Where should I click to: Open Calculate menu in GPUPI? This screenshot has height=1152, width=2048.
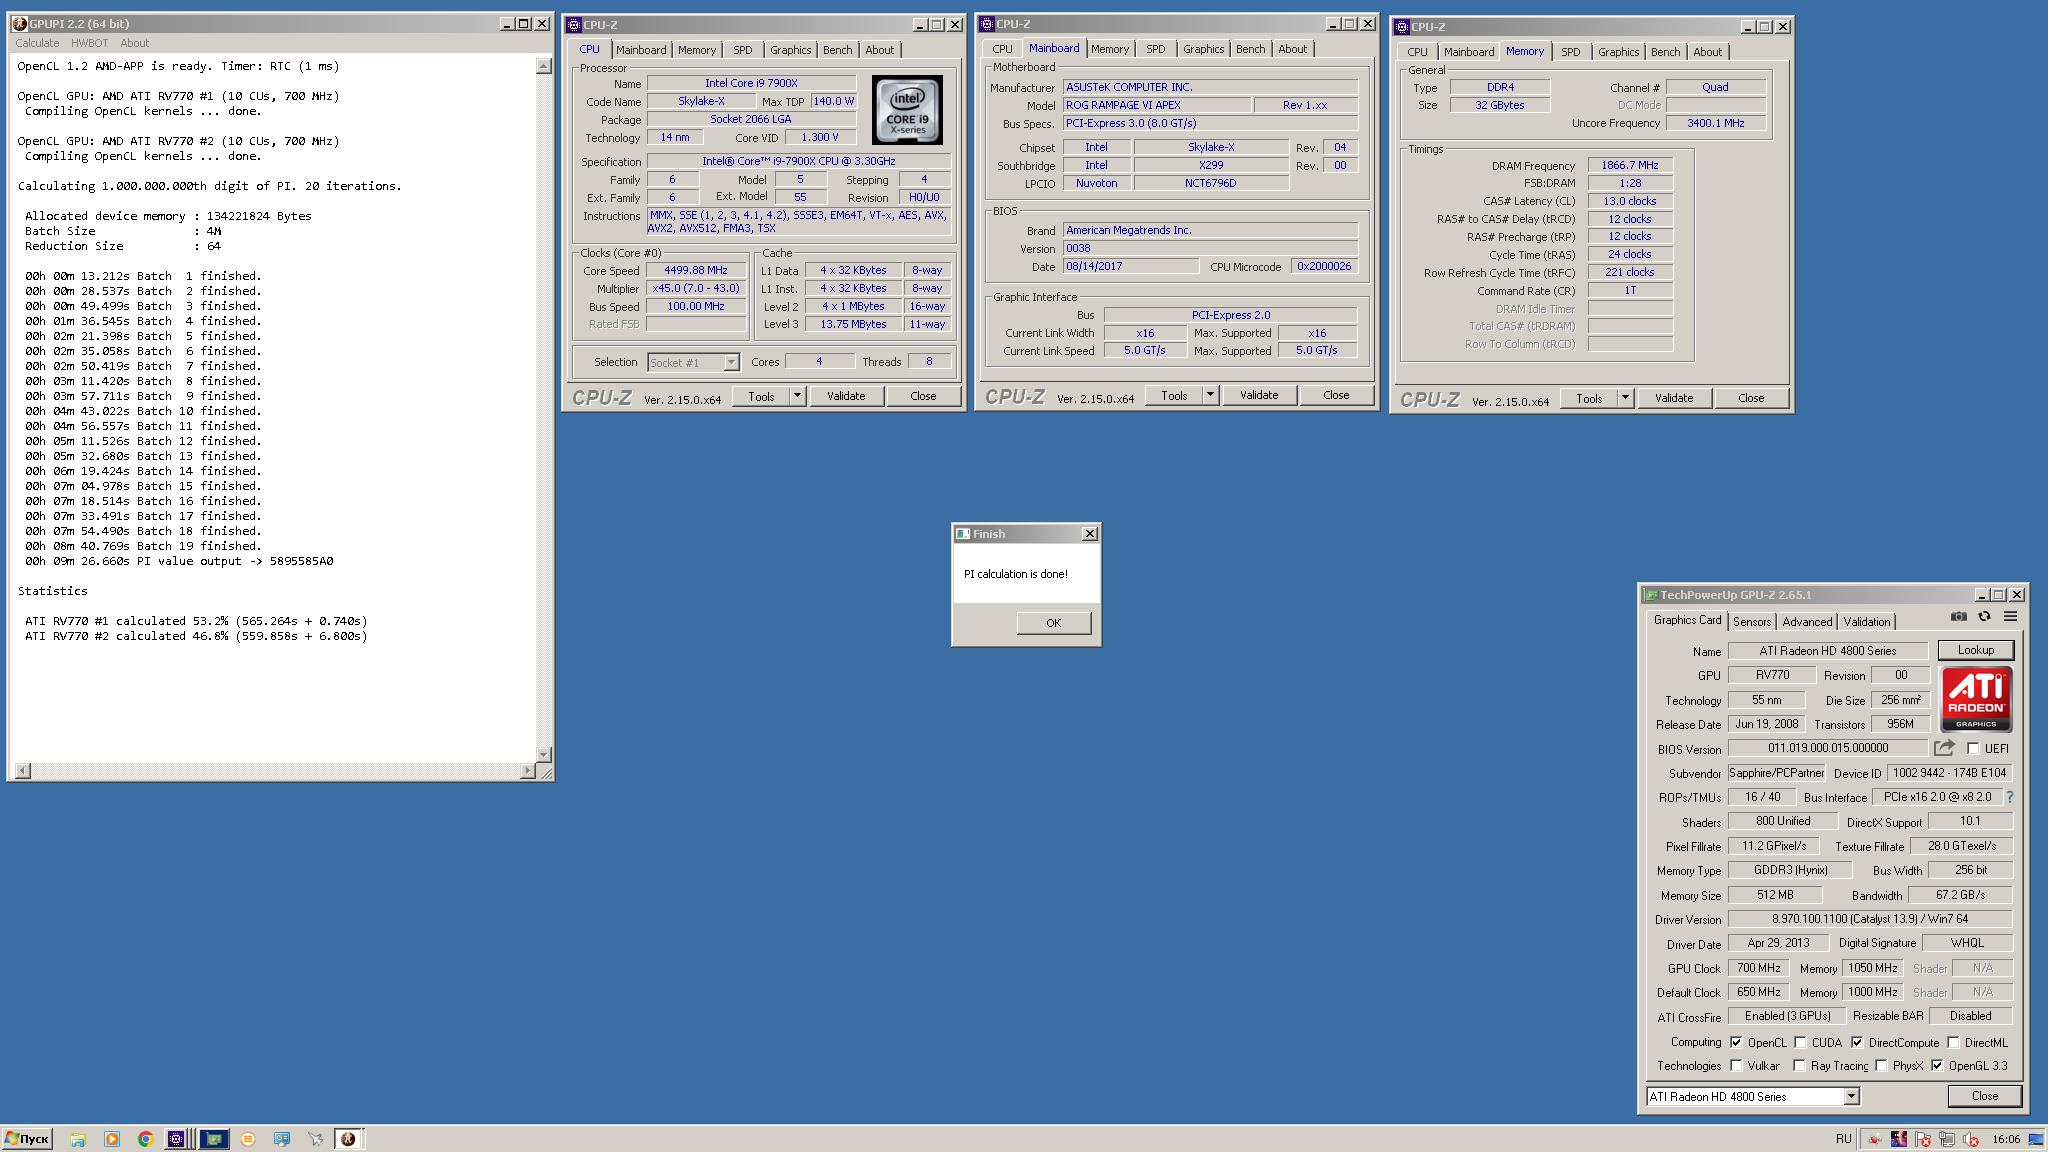coord(37,43)
